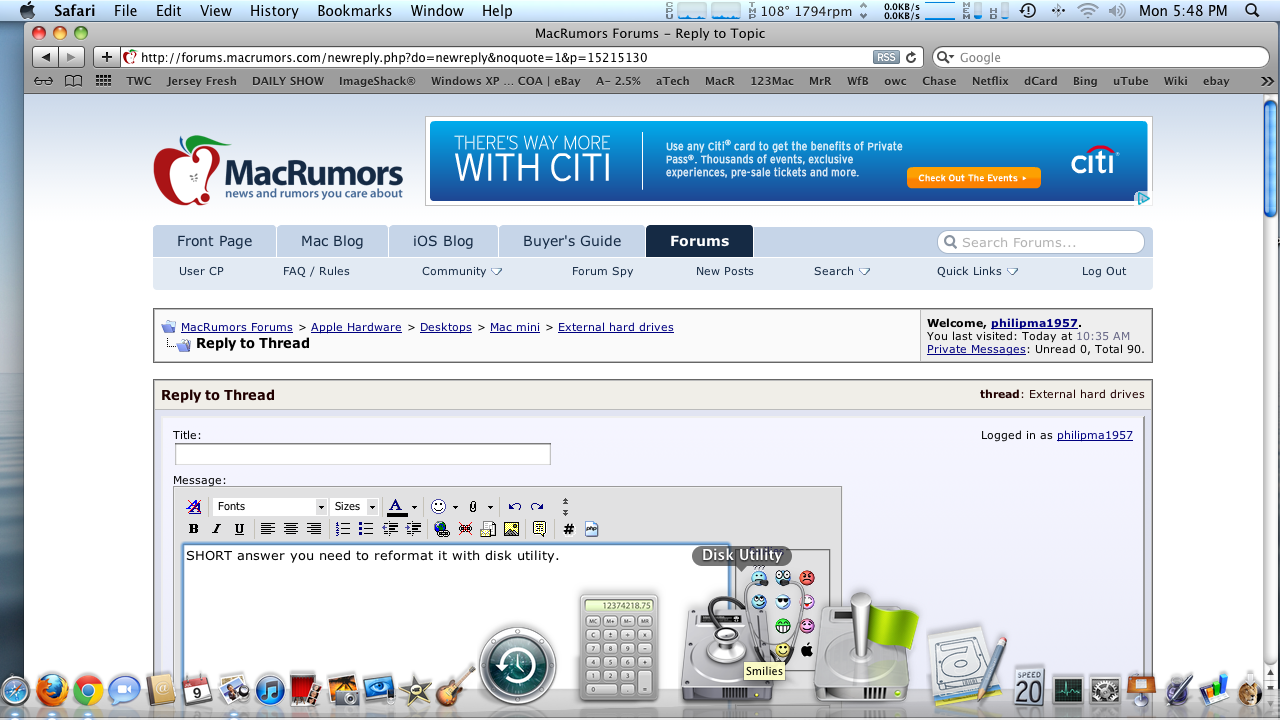Expand the text color picker arrow
The width and height of the screenshot is (1280, 720).
pyautogui.click(x=414, y=507)
